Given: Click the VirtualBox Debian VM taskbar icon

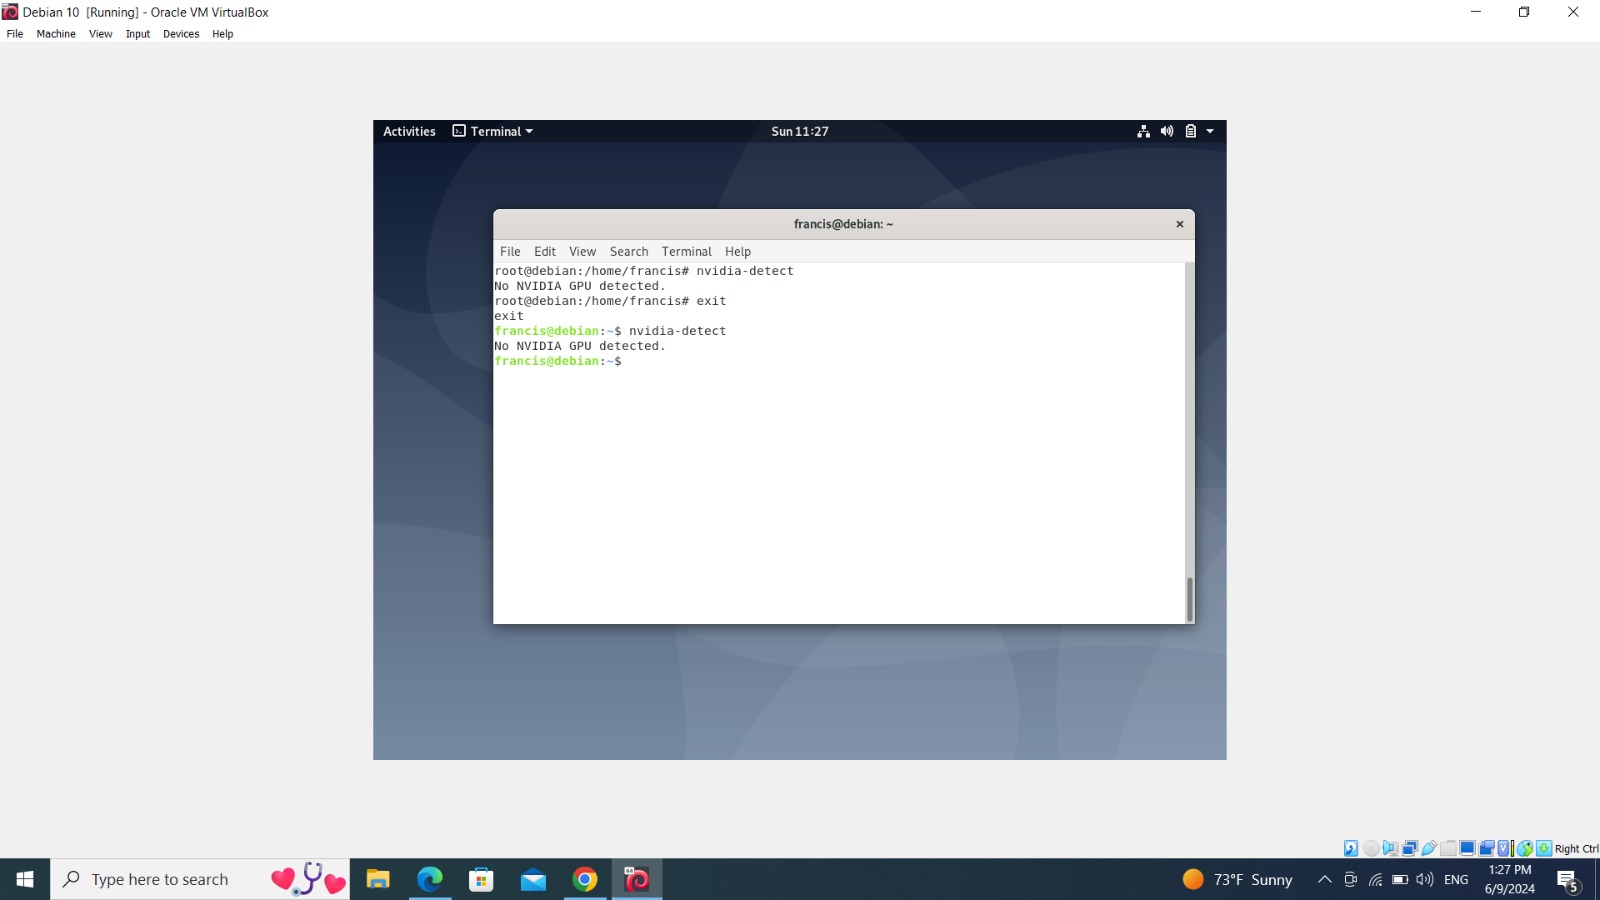Looking at the screenshot, I should point(637,879).
